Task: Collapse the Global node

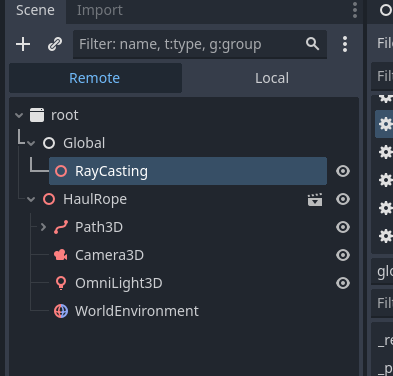Action: pyautogui.click(x=31, y=143)
